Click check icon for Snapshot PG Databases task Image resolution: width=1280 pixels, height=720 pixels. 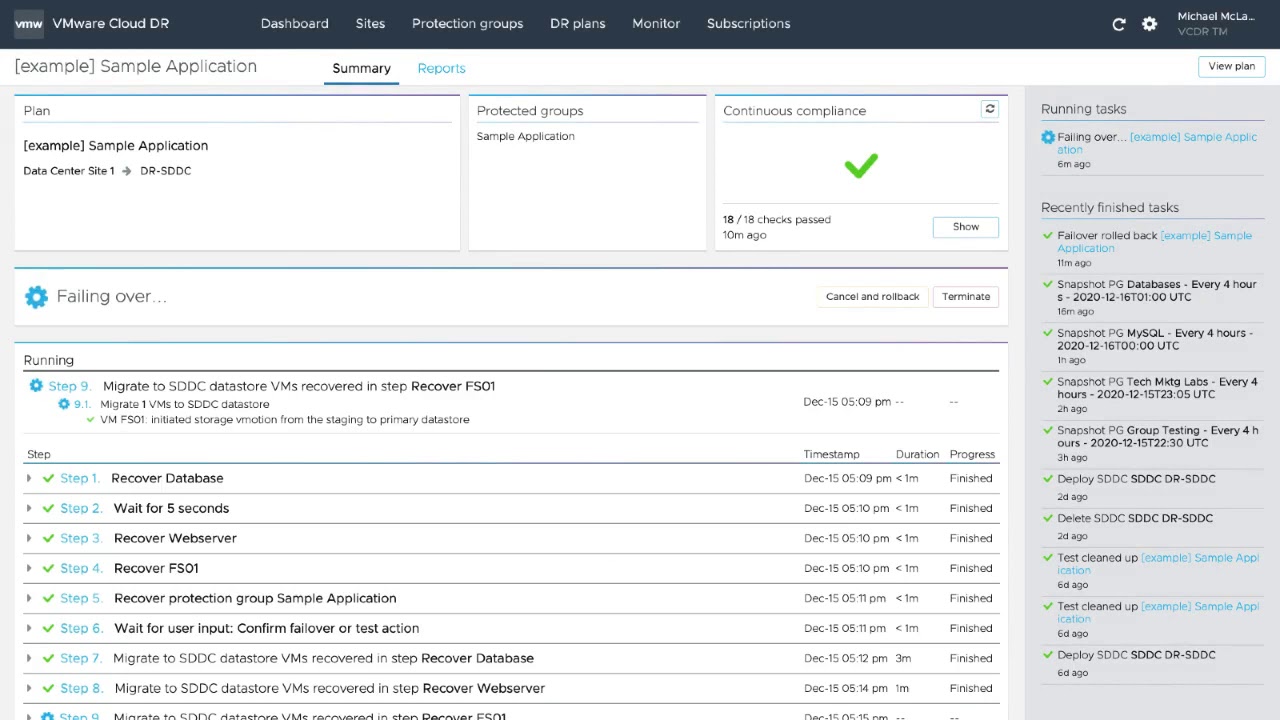(x=1048, y=284)
